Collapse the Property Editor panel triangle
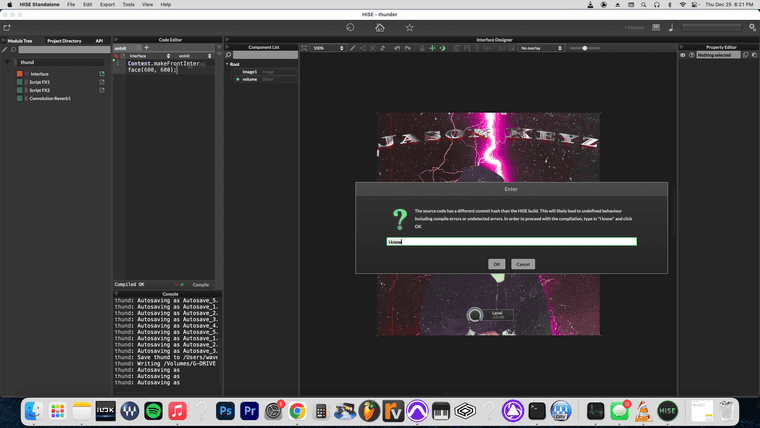The height and width of the screenshot is (428, 760). pyautogui.click(x=681, y=47)
